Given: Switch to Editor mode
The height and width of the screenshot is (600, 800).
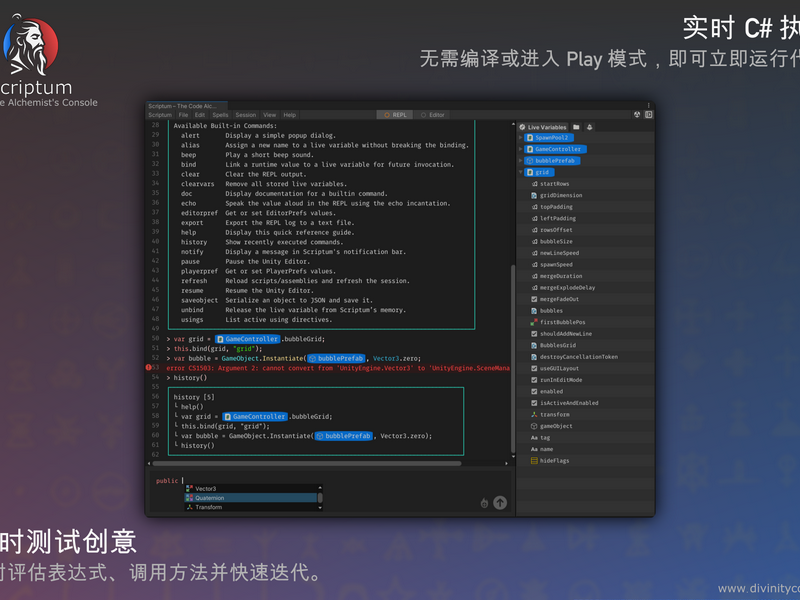Looking at the screenshot, I should [x=432, y=115].
